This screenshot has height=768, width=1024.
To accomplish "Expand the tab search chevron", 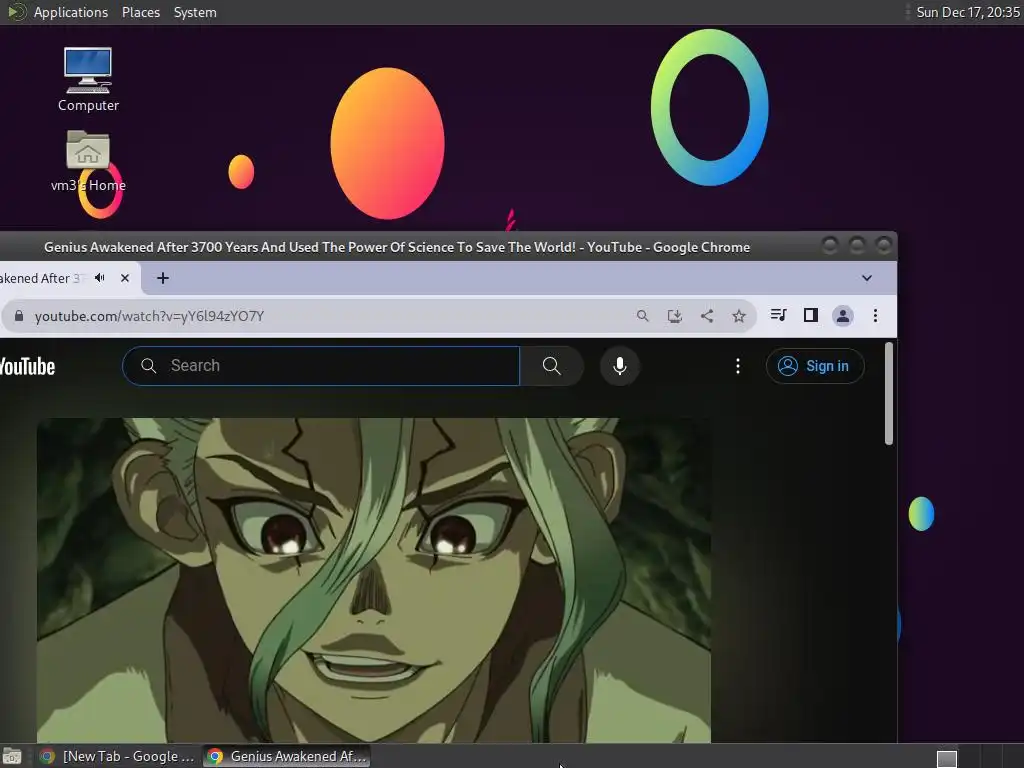I will pyautogui.click(x=867, y=278).
